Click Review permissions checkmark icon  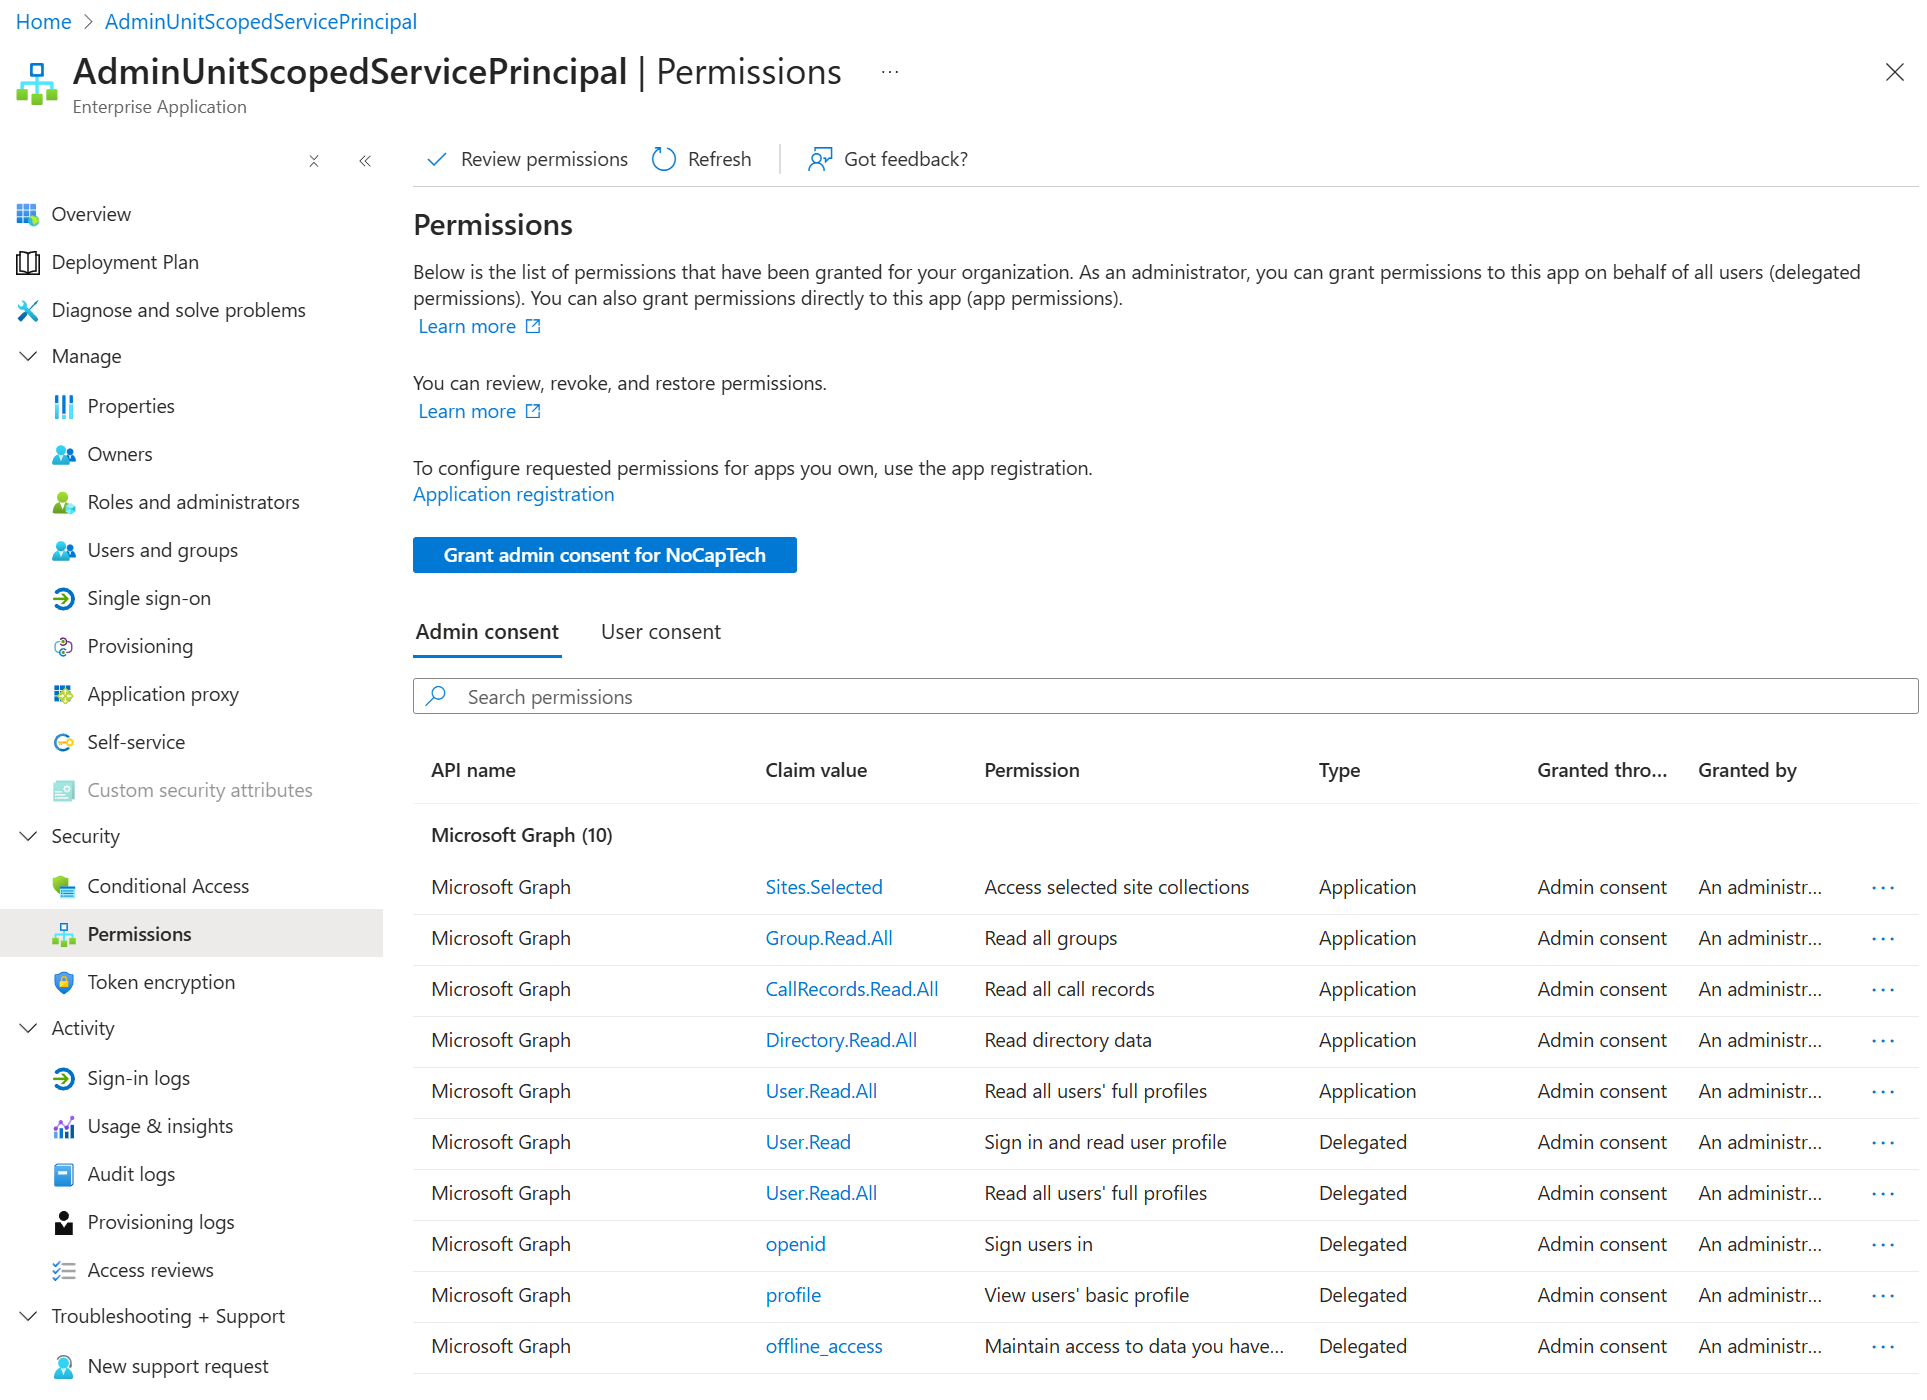coord(437,159)
